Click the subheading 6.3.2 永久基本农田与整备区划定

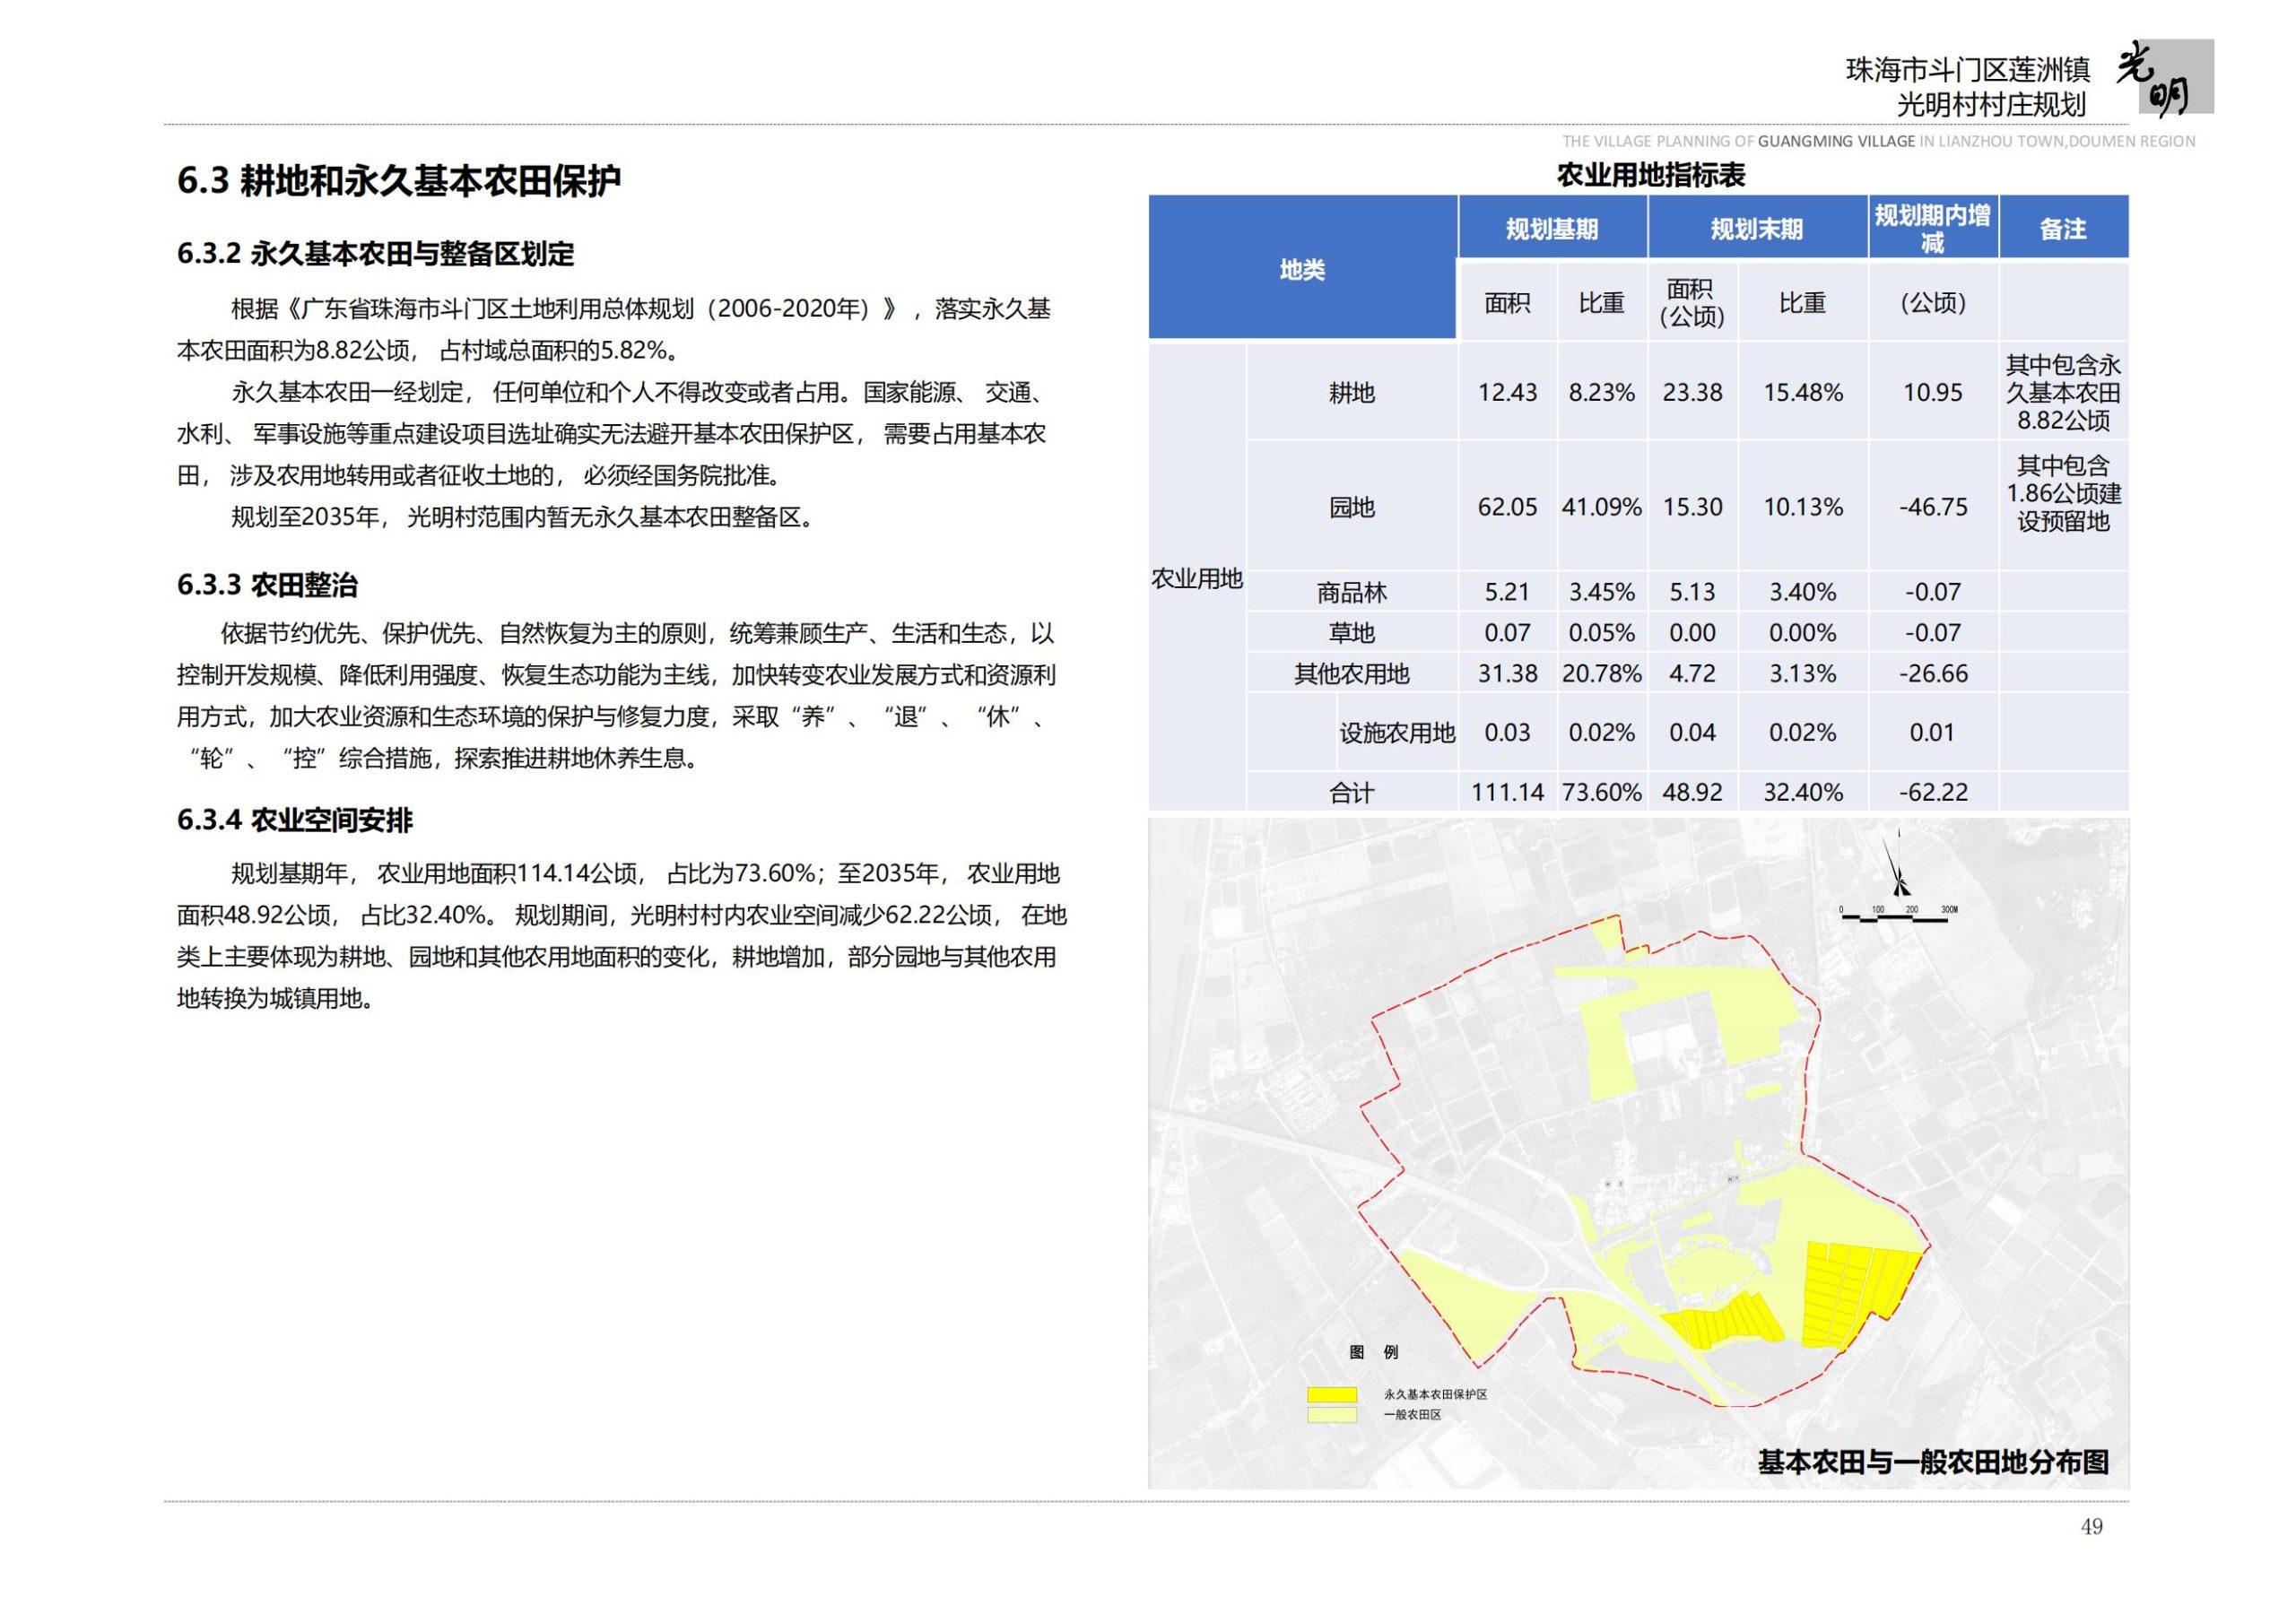point(375,254)
